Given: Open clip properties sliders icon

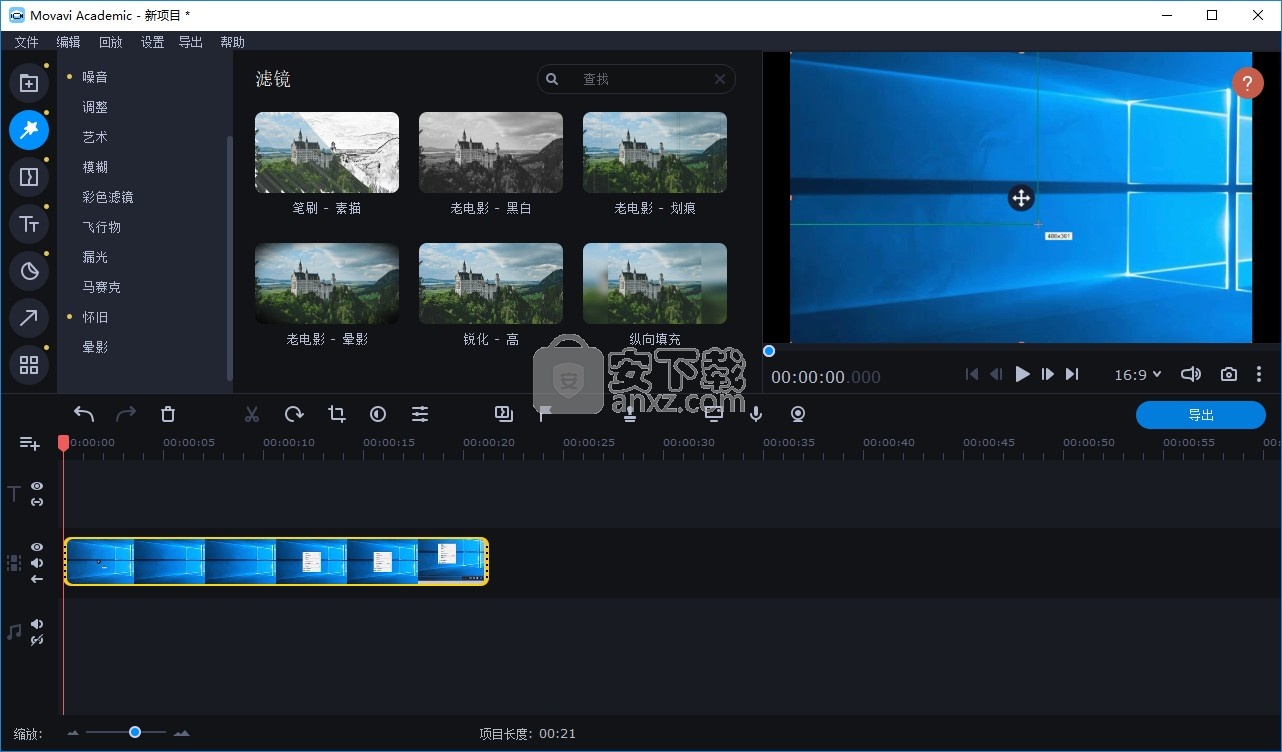Looking at the screenshot, I should [x=420, y=414].
